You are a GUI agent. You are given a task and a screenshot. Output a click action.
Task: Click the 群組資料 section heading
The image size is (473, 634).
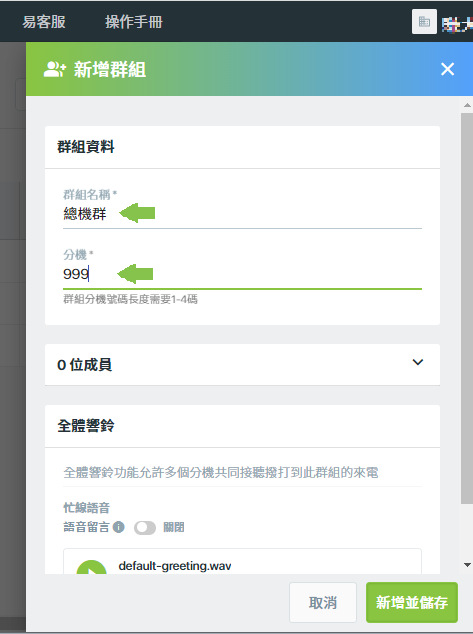(x=86, y=147)
